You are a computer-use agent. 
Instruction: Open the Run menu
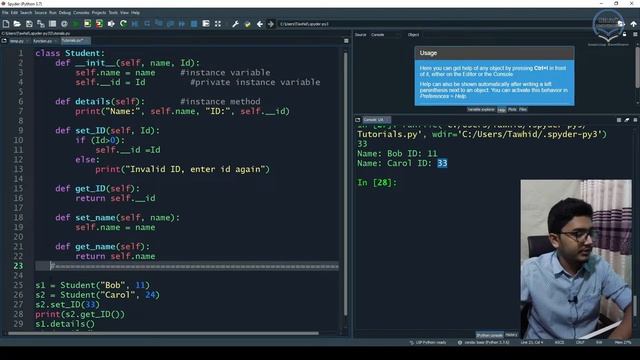(x=53, y=13)
